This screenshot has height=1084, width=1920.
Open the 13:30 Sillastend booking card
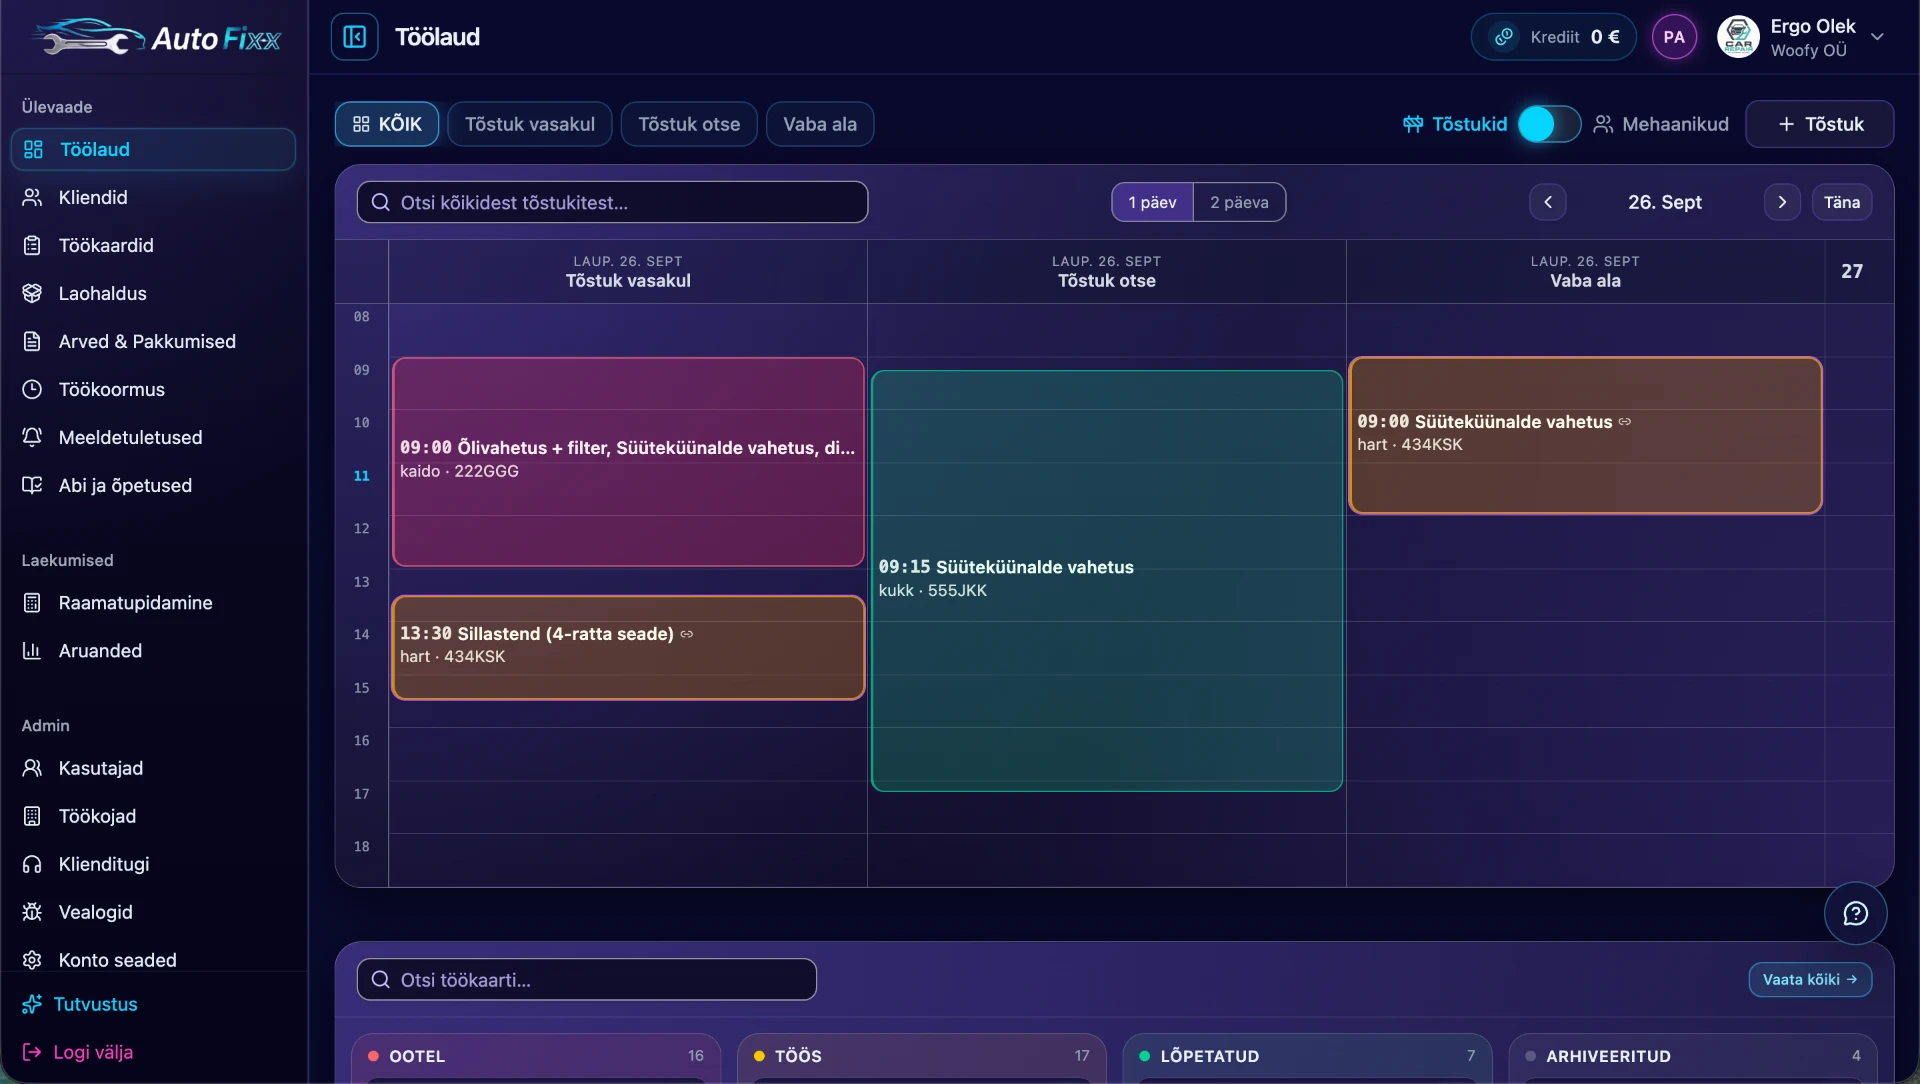point(628,647)
